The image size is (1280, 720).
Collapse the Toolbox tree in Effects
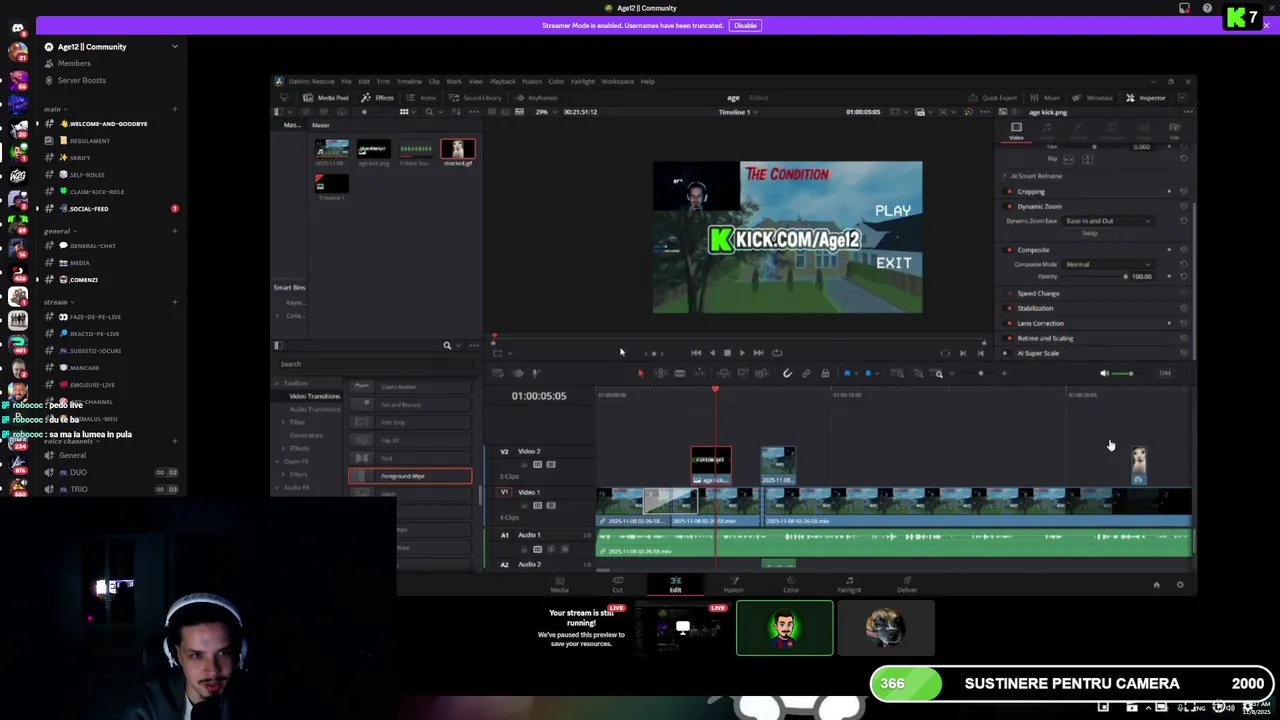(278, 383)
